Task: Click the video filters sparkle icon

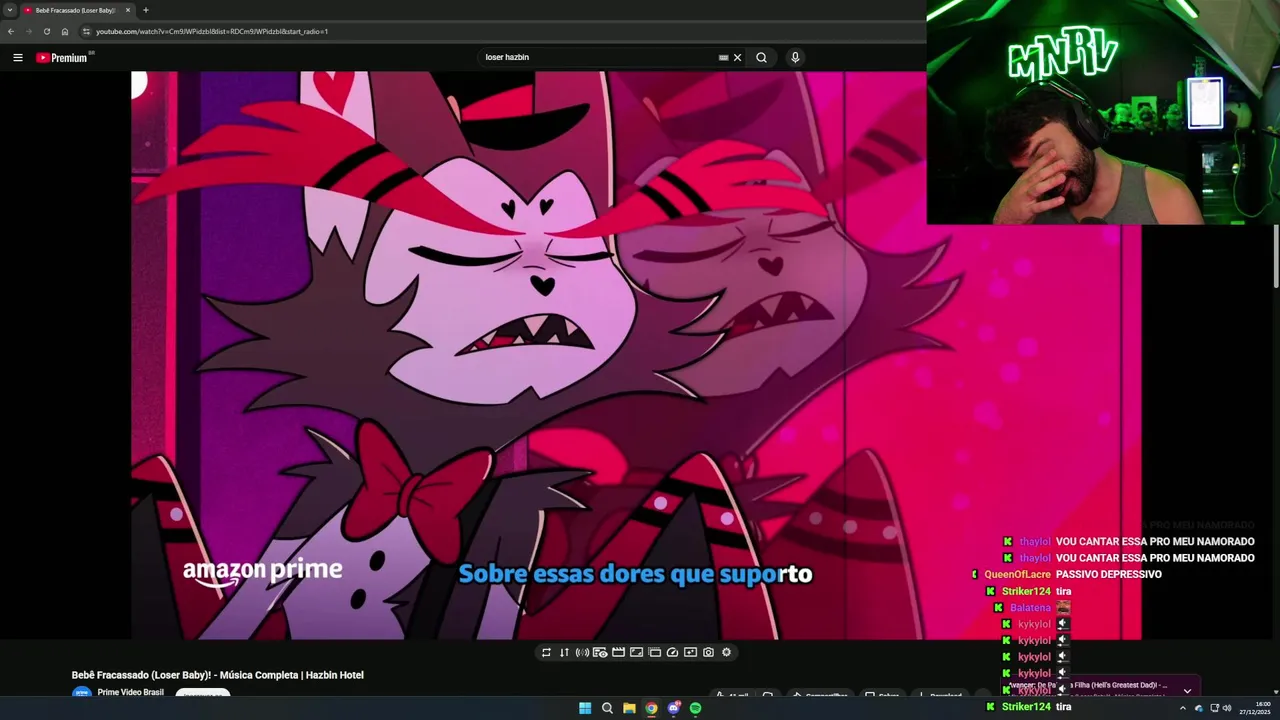Action: [x=690, y=652]
